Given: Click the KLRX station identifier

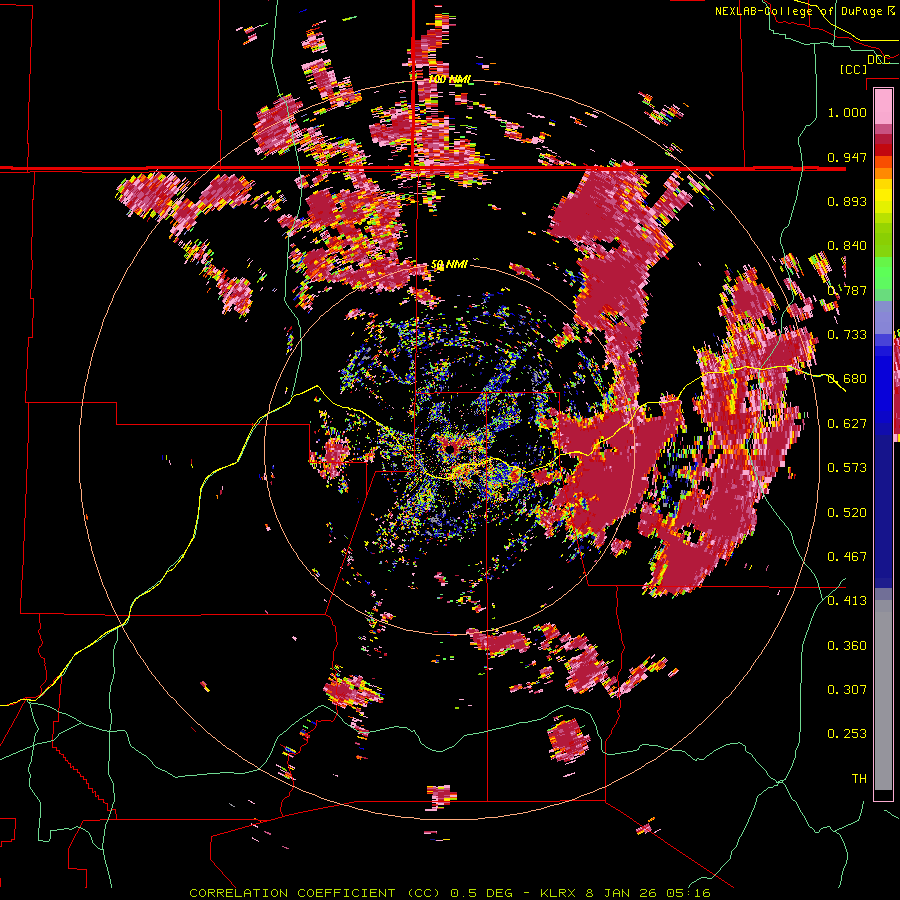Looking at the screenshot, I should pyautogui.click(x=560, y=893).
